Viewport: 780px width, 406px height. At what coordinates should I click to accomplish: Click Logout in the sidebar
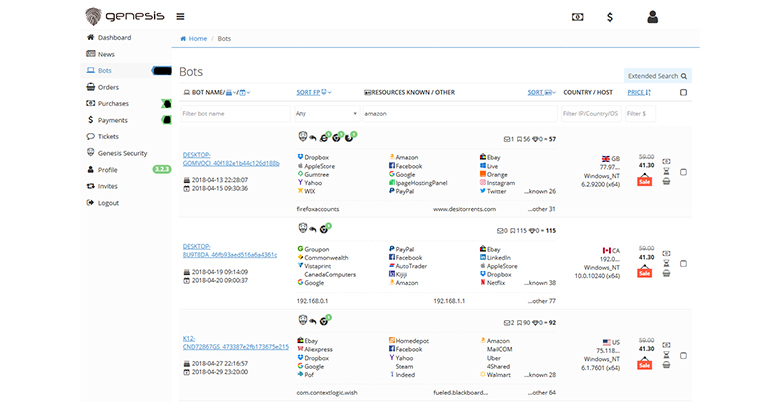click(108, 203)
